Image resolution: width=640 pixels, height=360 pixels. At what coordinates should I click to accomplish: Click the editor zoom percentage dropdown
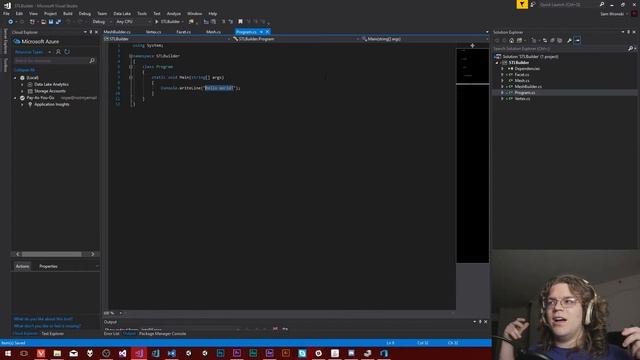113,313
